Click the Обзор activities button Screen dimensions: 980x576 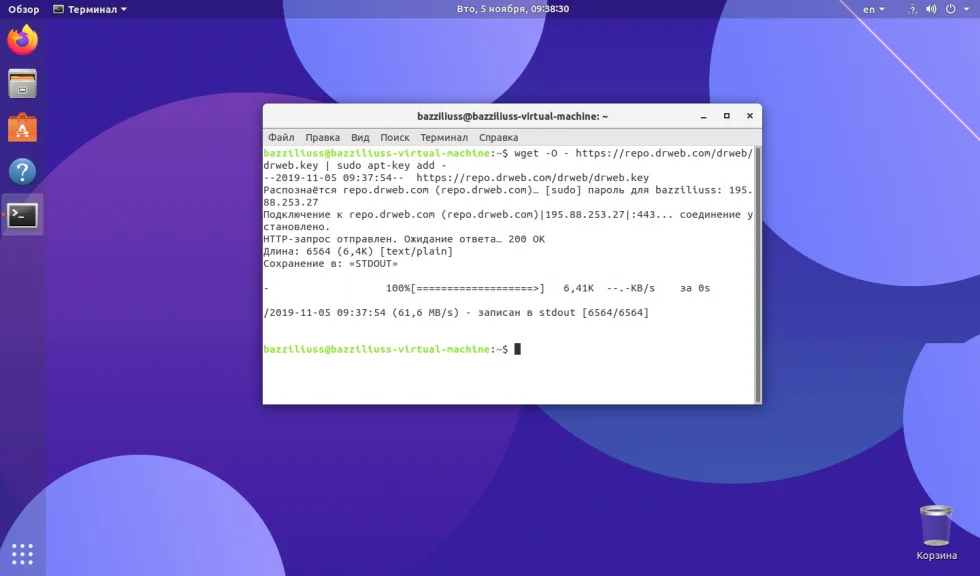tap(23, 9)
